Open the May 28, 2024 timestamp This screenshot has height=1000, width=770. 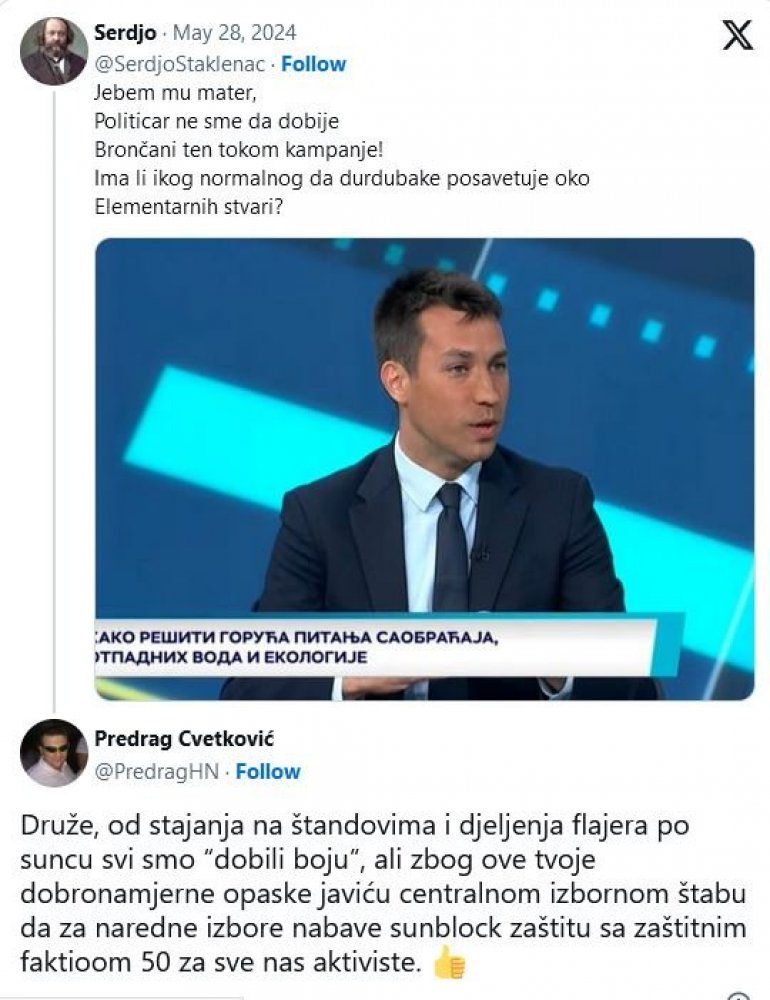click(x=234, y=33)
